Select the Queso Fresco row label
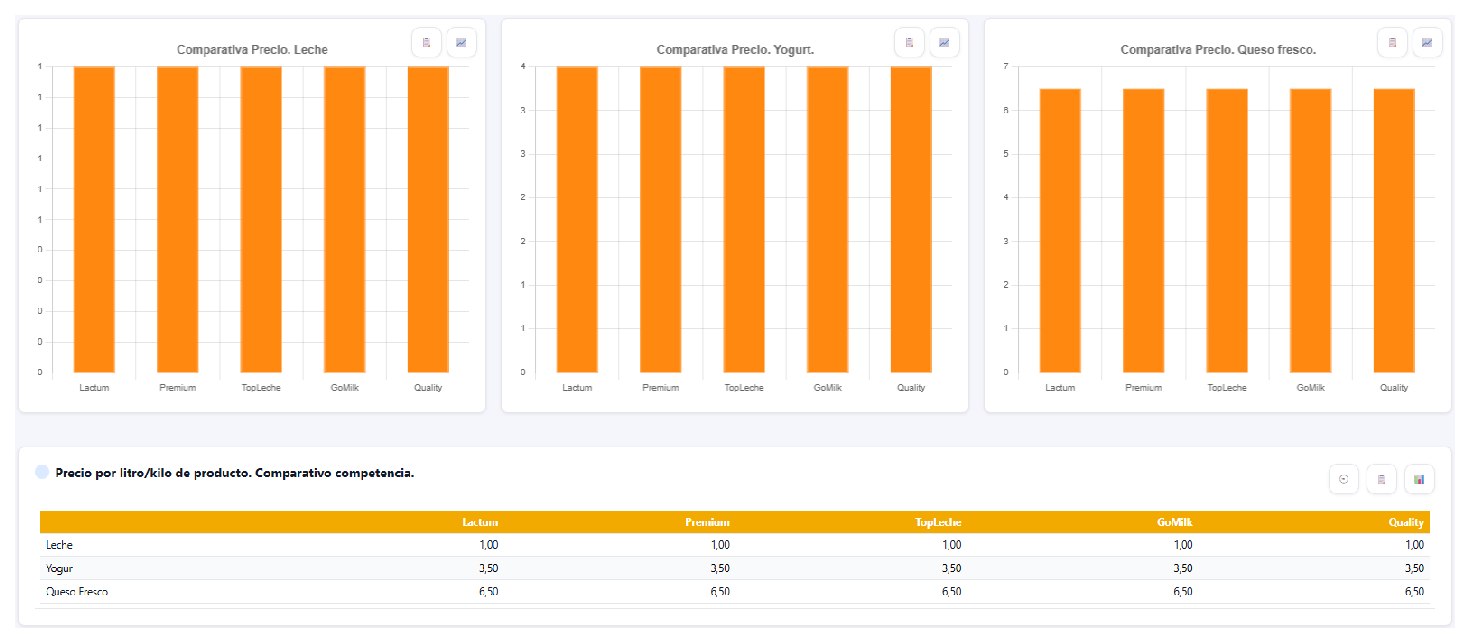Viewport: 1470px width, 643px height. tap(77, 591)
